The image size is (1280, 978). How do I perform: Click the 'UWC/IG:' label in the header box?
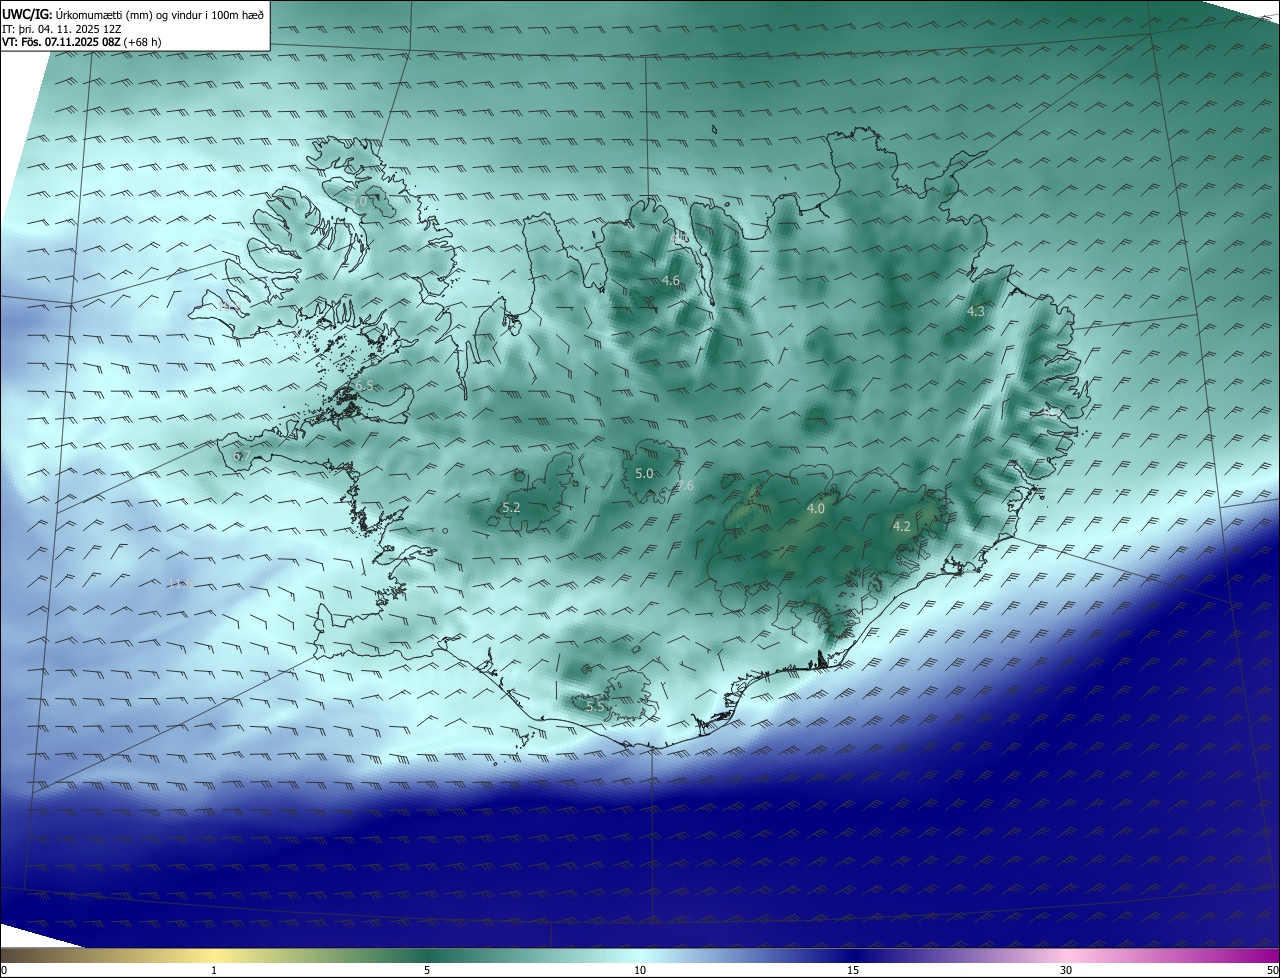[27, 15]
